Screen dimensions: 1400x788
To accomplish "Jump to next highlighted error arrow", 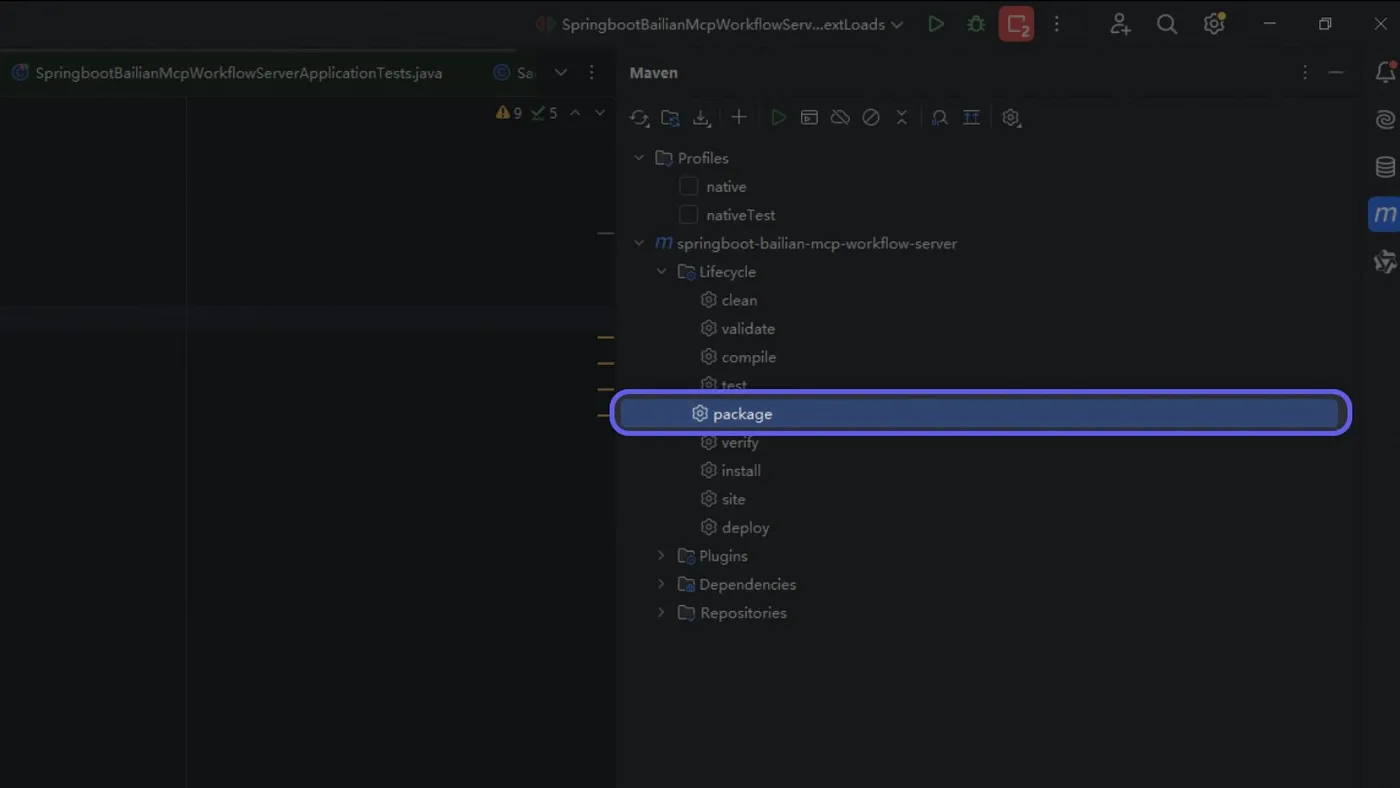I will [x=600, y=113].
